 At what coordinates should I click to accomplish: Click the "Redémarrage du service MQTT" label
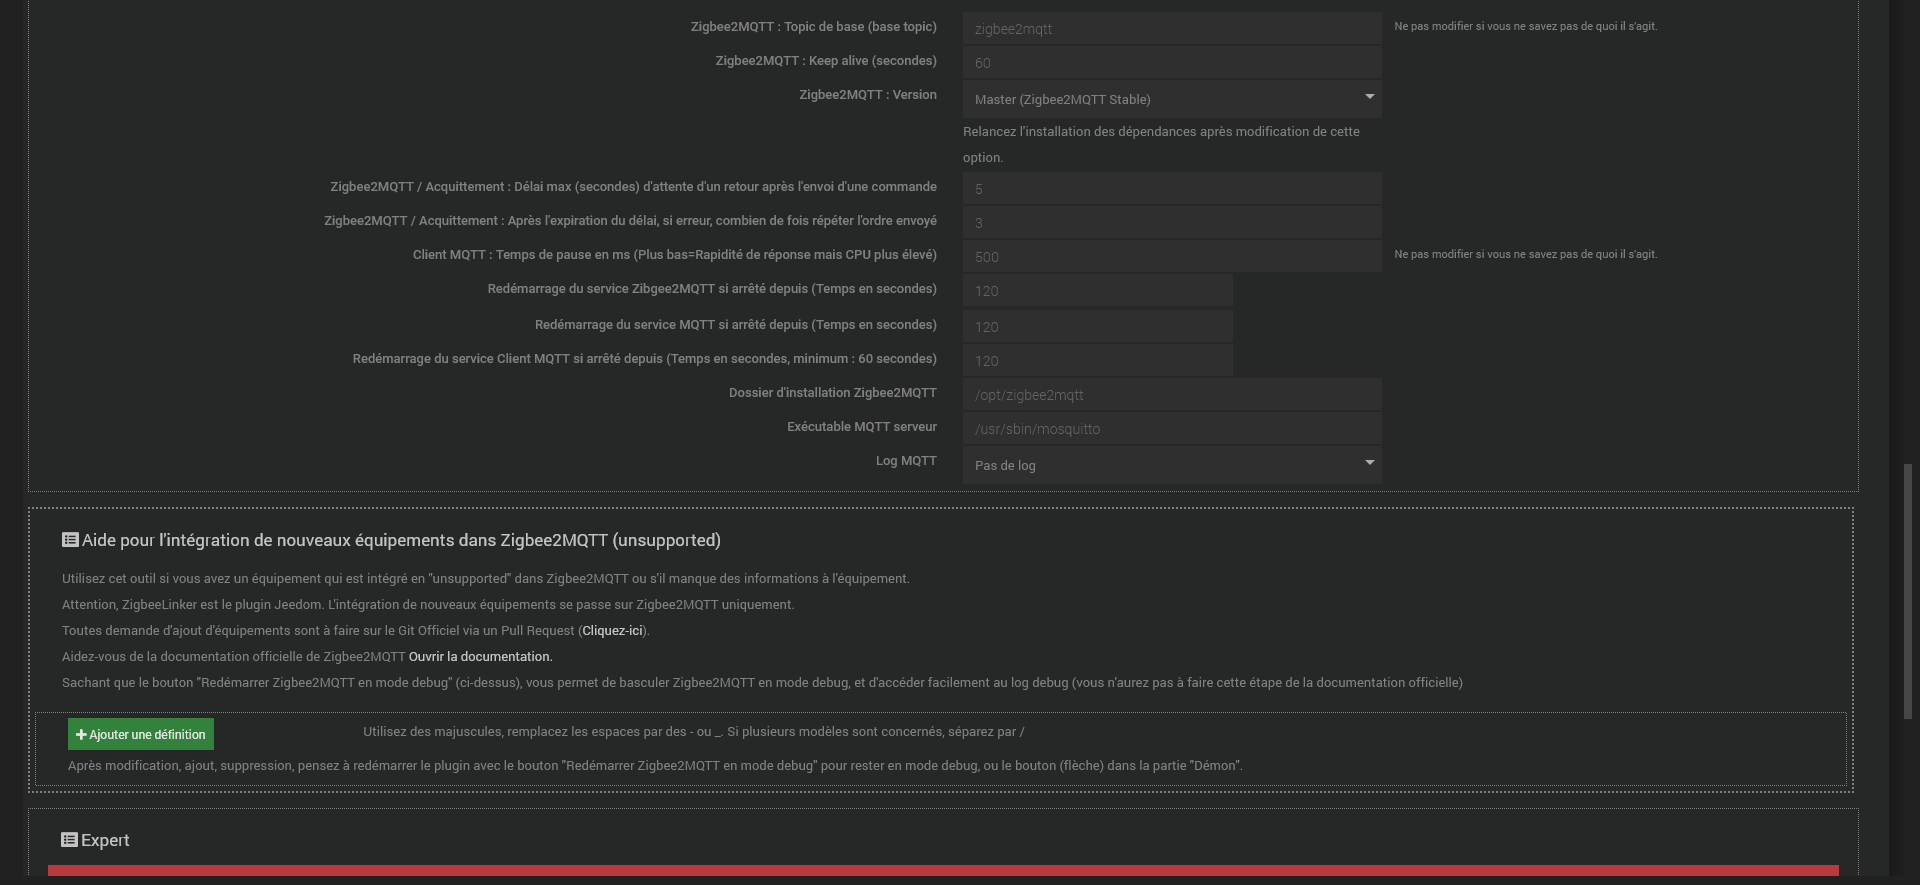coord(736,325)
